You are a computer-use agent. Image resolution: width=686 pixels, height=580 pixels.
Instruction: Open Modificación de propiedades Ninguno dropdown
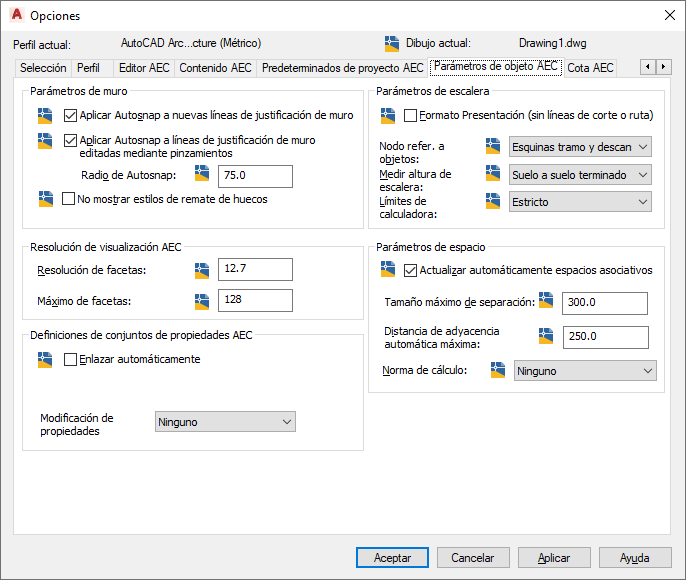pyautogui.click(x=225, y=422)
